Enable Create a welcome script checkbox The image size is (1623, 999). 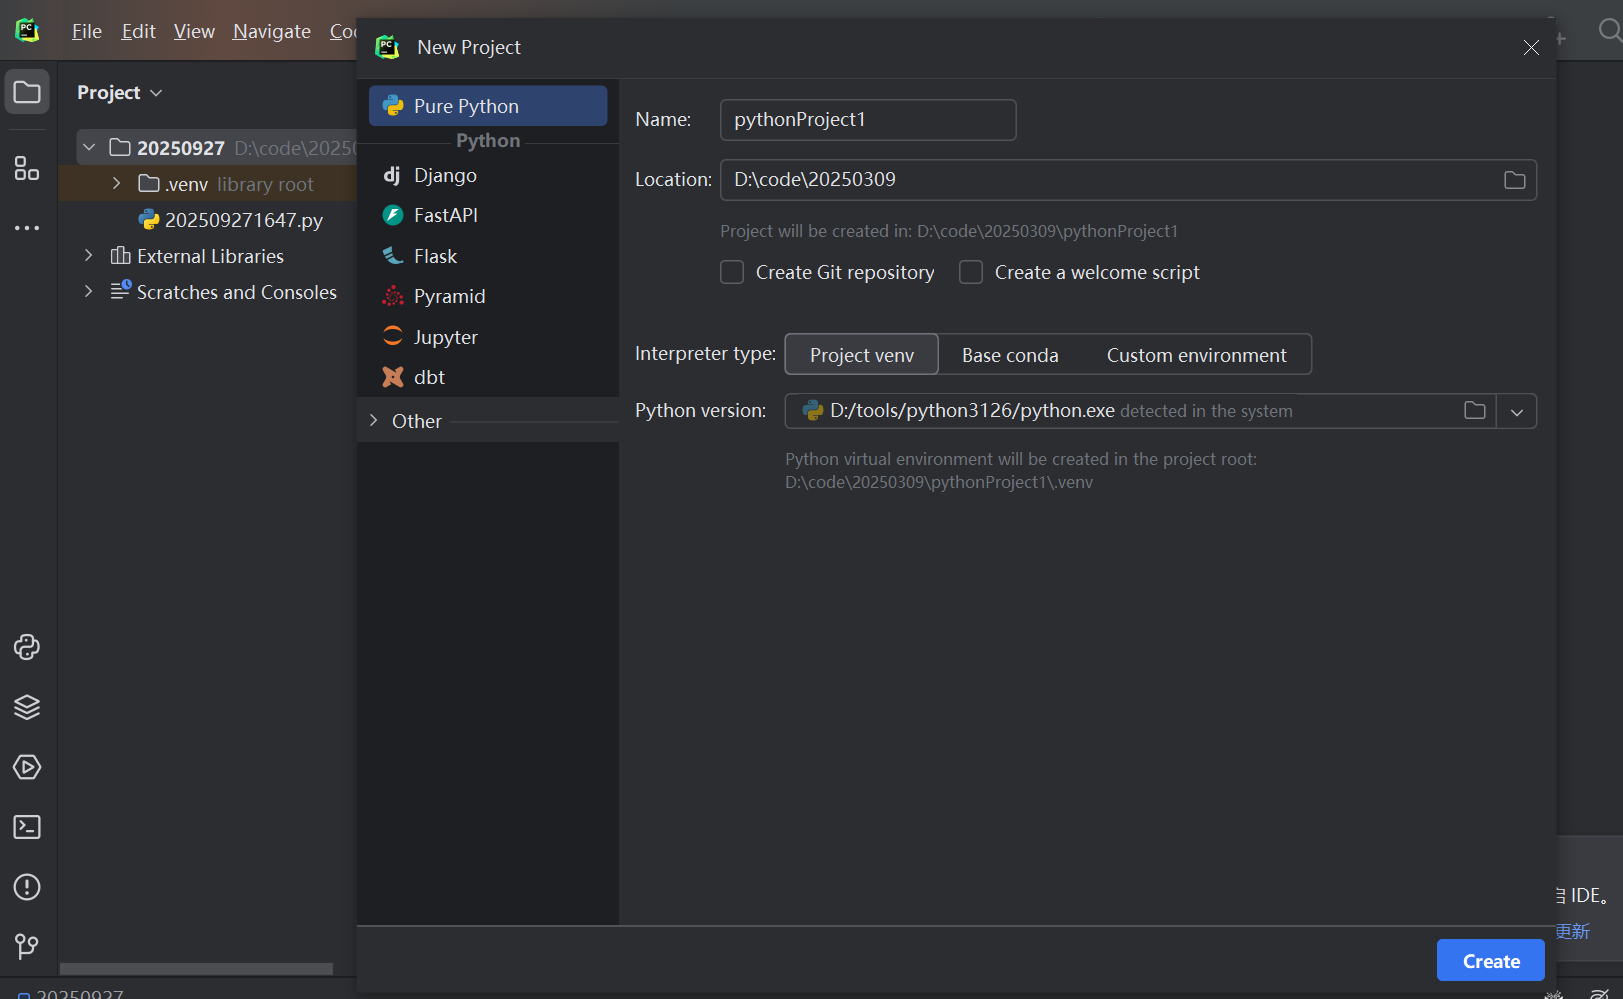971,272
